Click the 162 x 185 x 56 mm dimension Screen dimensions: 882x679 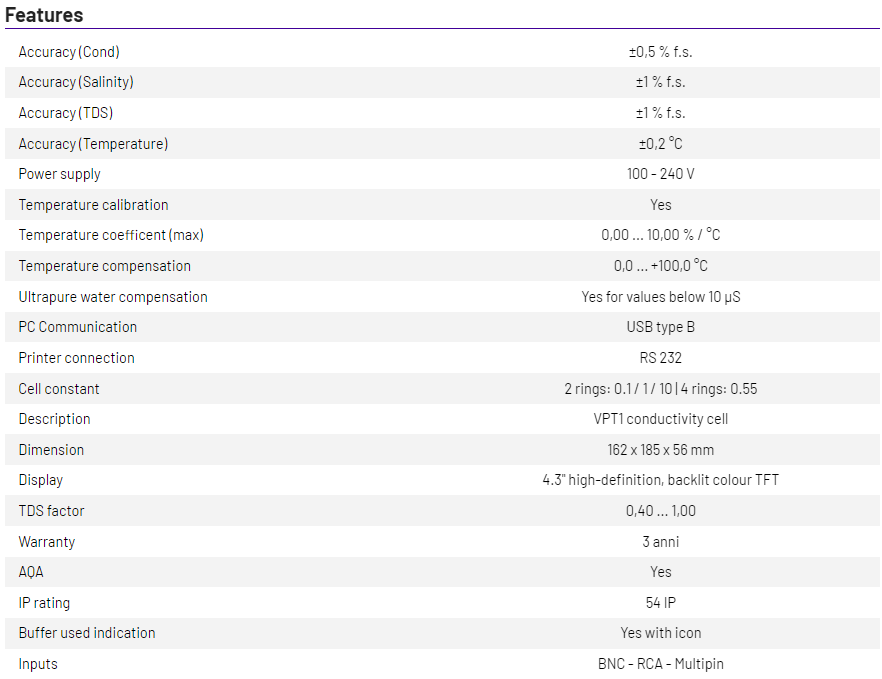660,450
